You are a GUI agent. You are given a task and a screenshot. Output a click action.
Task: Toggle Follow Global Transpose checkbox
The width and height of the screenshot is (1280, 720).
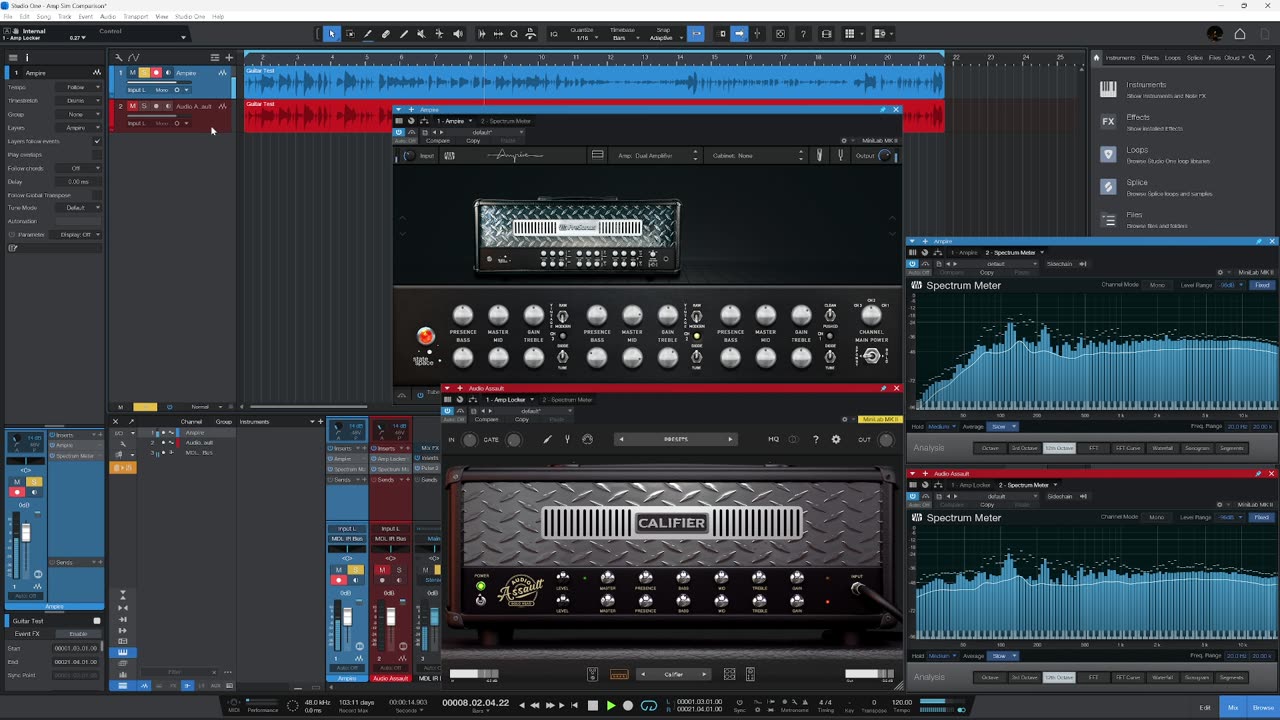[x=97, y=195]
